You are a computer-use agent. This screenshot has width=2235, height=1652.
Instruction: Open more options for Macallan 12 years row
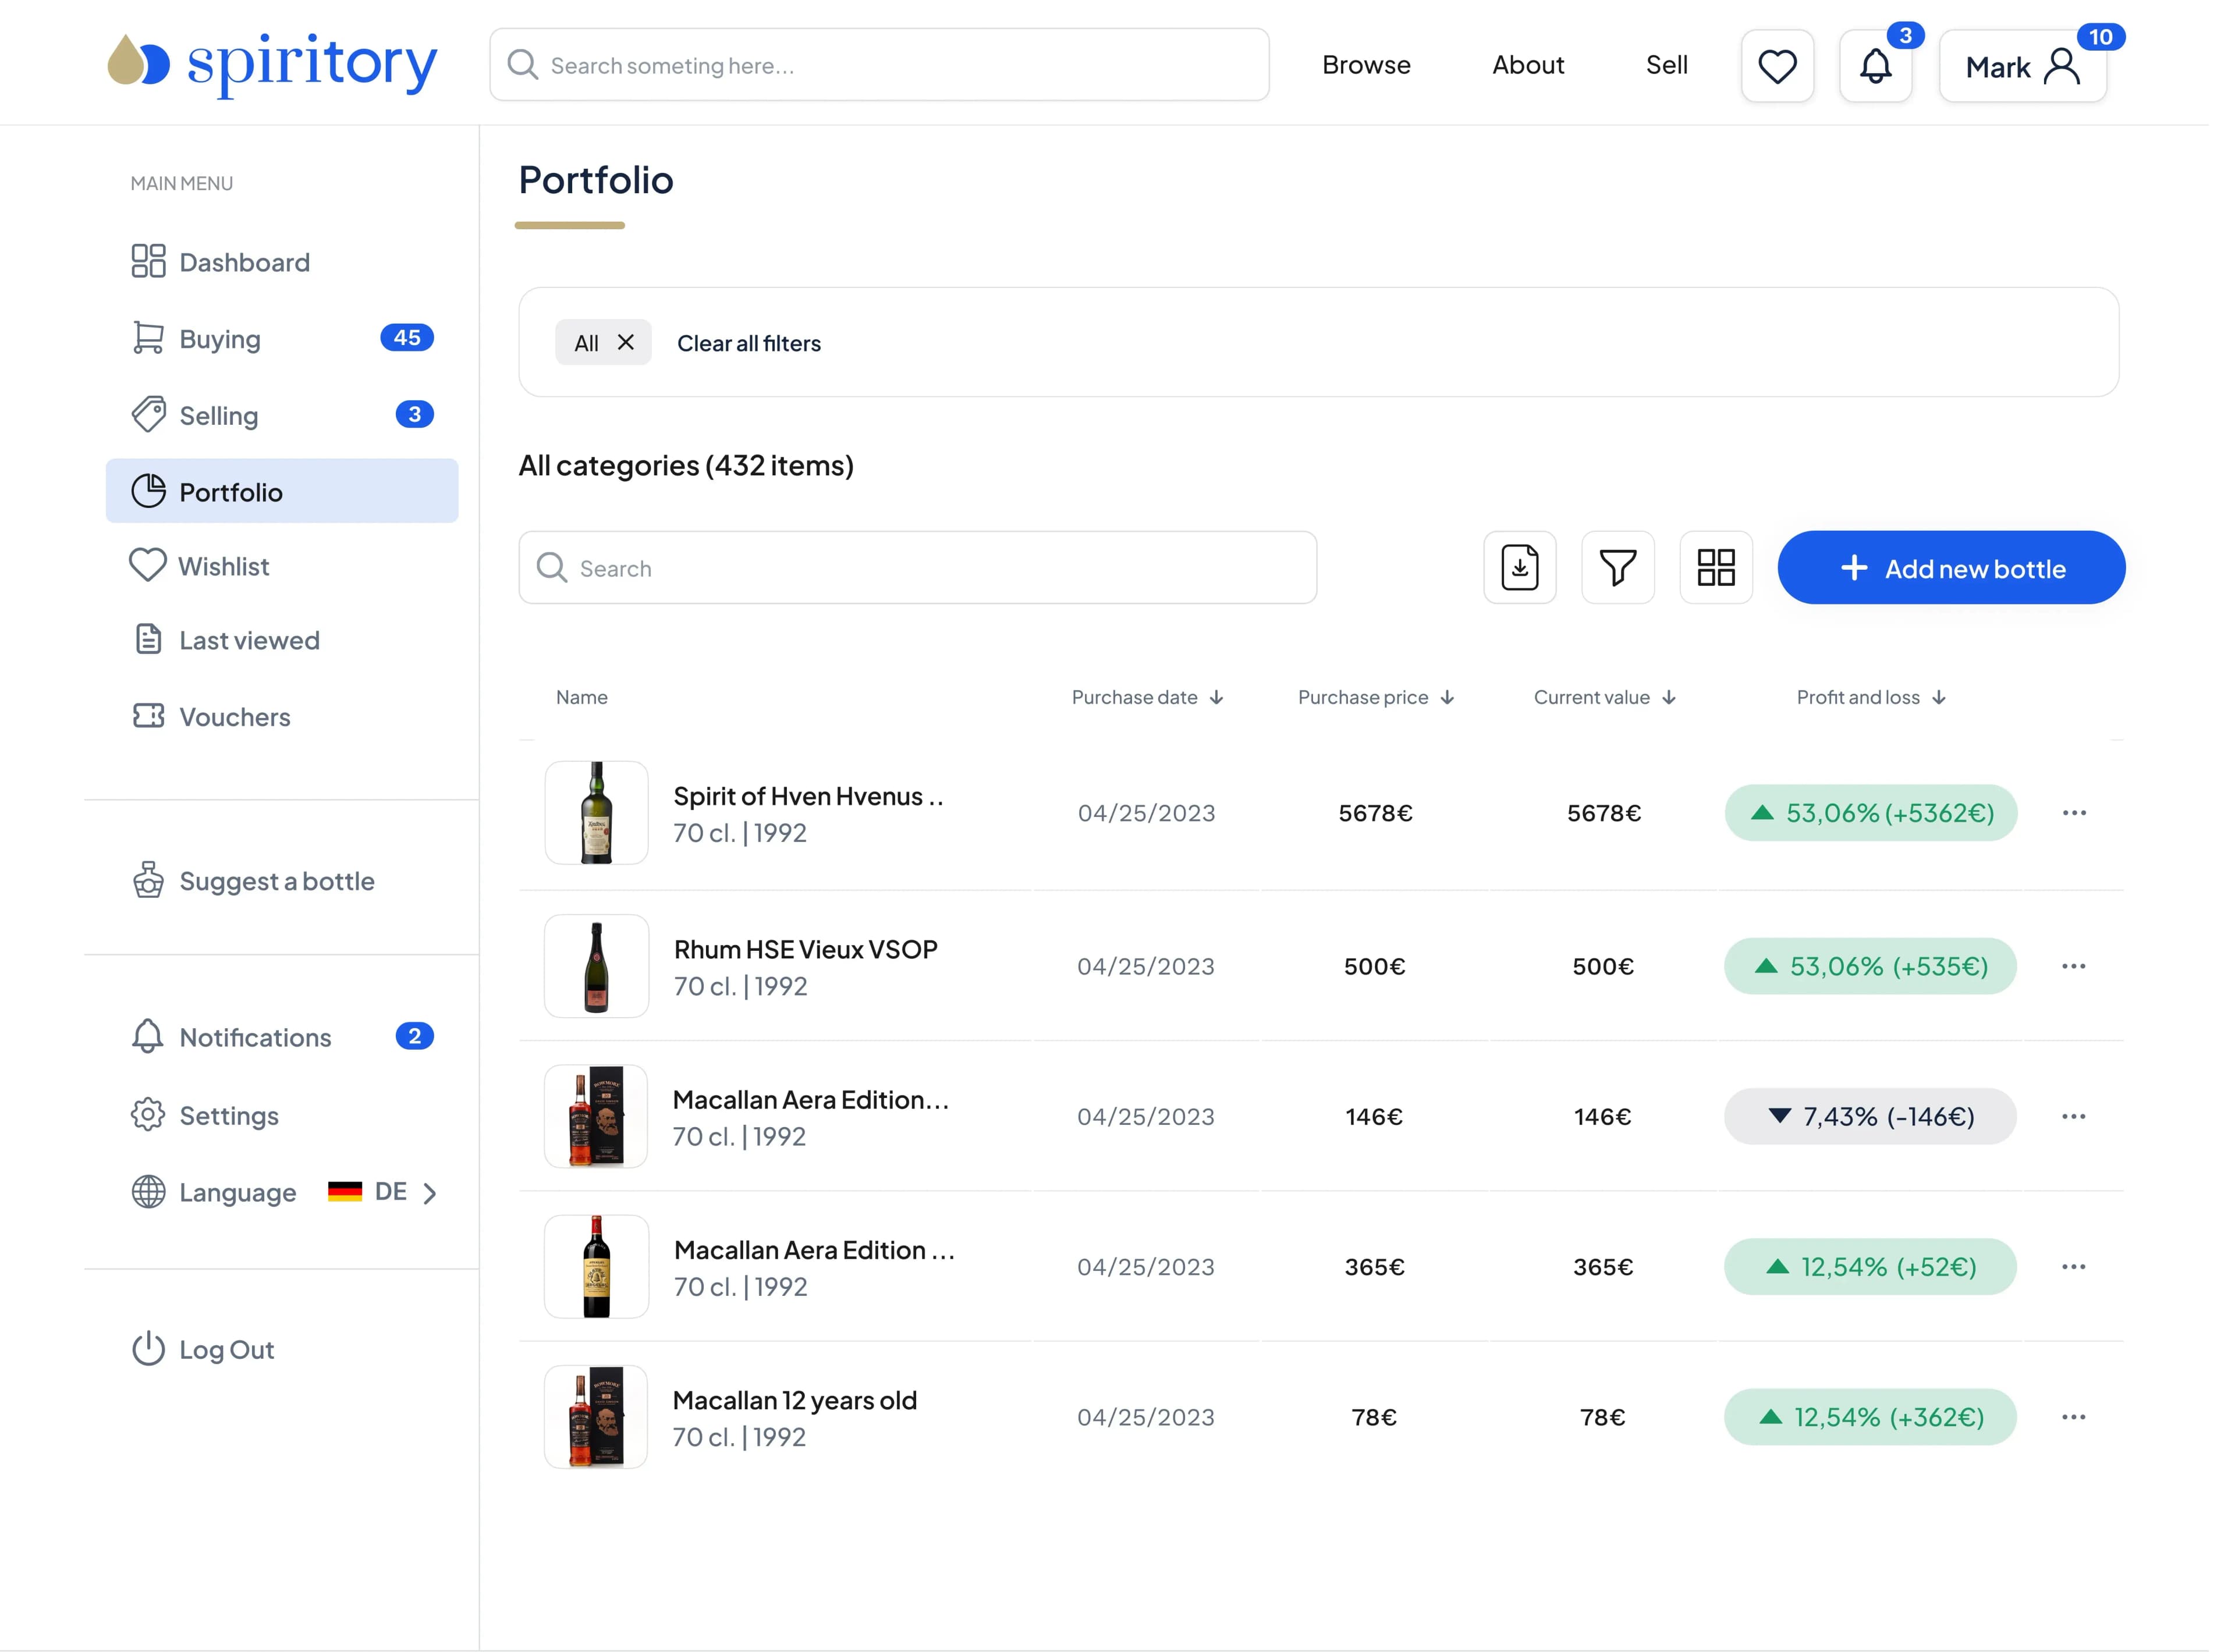click(x=2073, y=1416)
